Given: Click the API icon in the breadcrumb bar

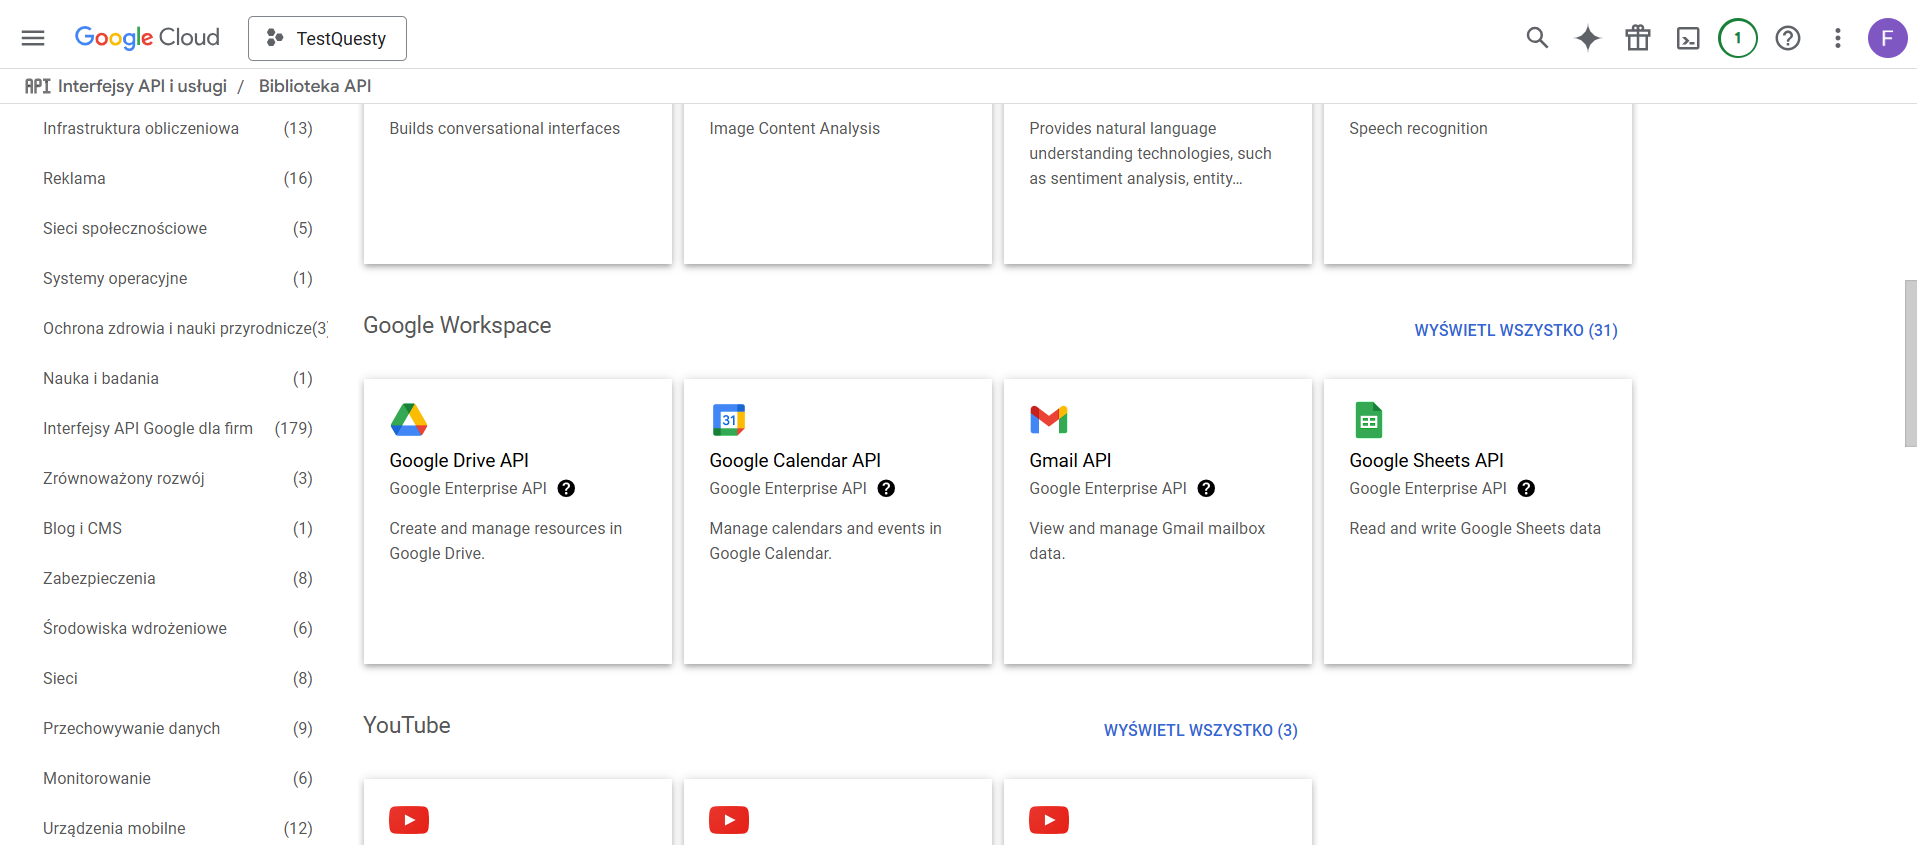Looking at the screenshot, I should coord(38,86).
